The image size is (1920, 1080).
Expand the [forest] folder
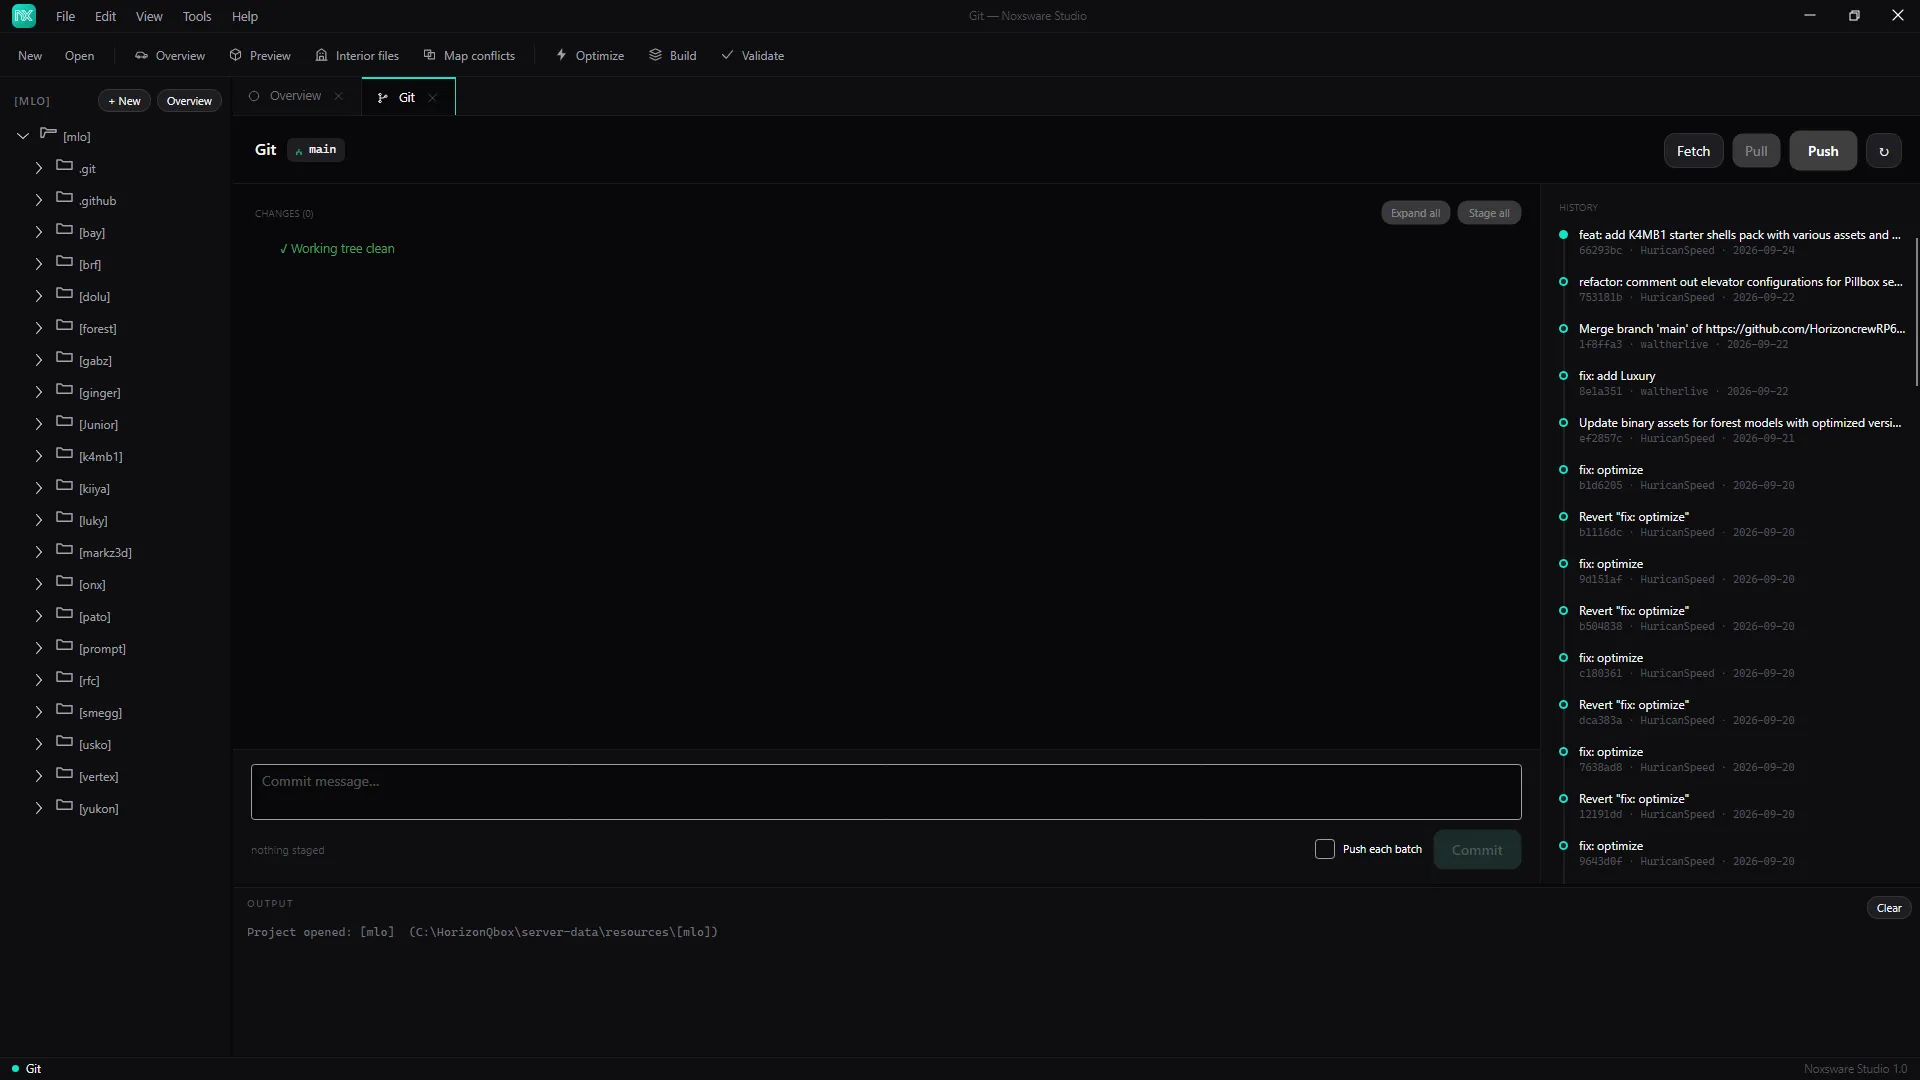pos(39,328)
